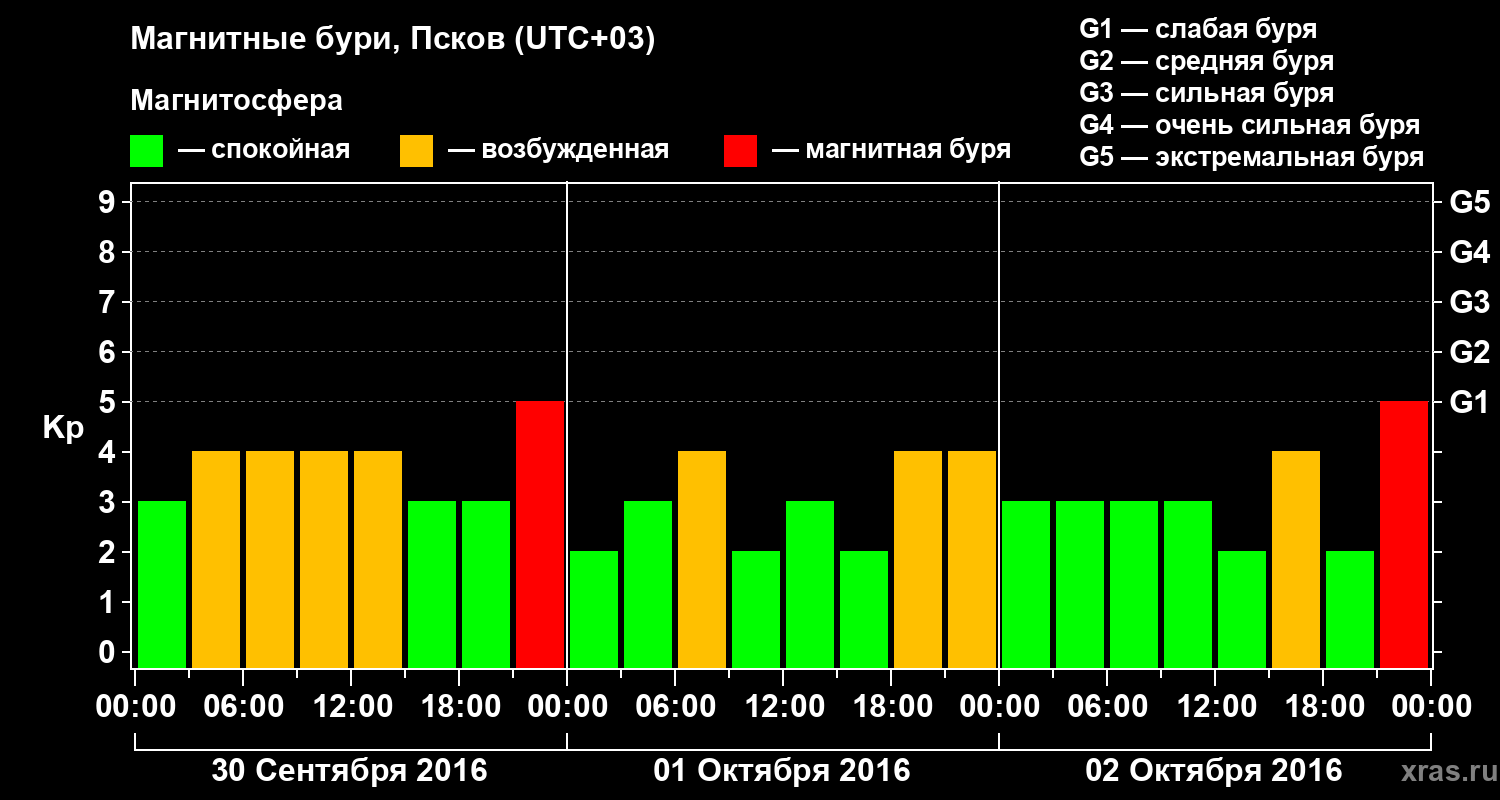The height and width of the screenshot is (800, 1500).
Task: Click the 'G4' label on the right axis
Action: [x=1469, y=253]
